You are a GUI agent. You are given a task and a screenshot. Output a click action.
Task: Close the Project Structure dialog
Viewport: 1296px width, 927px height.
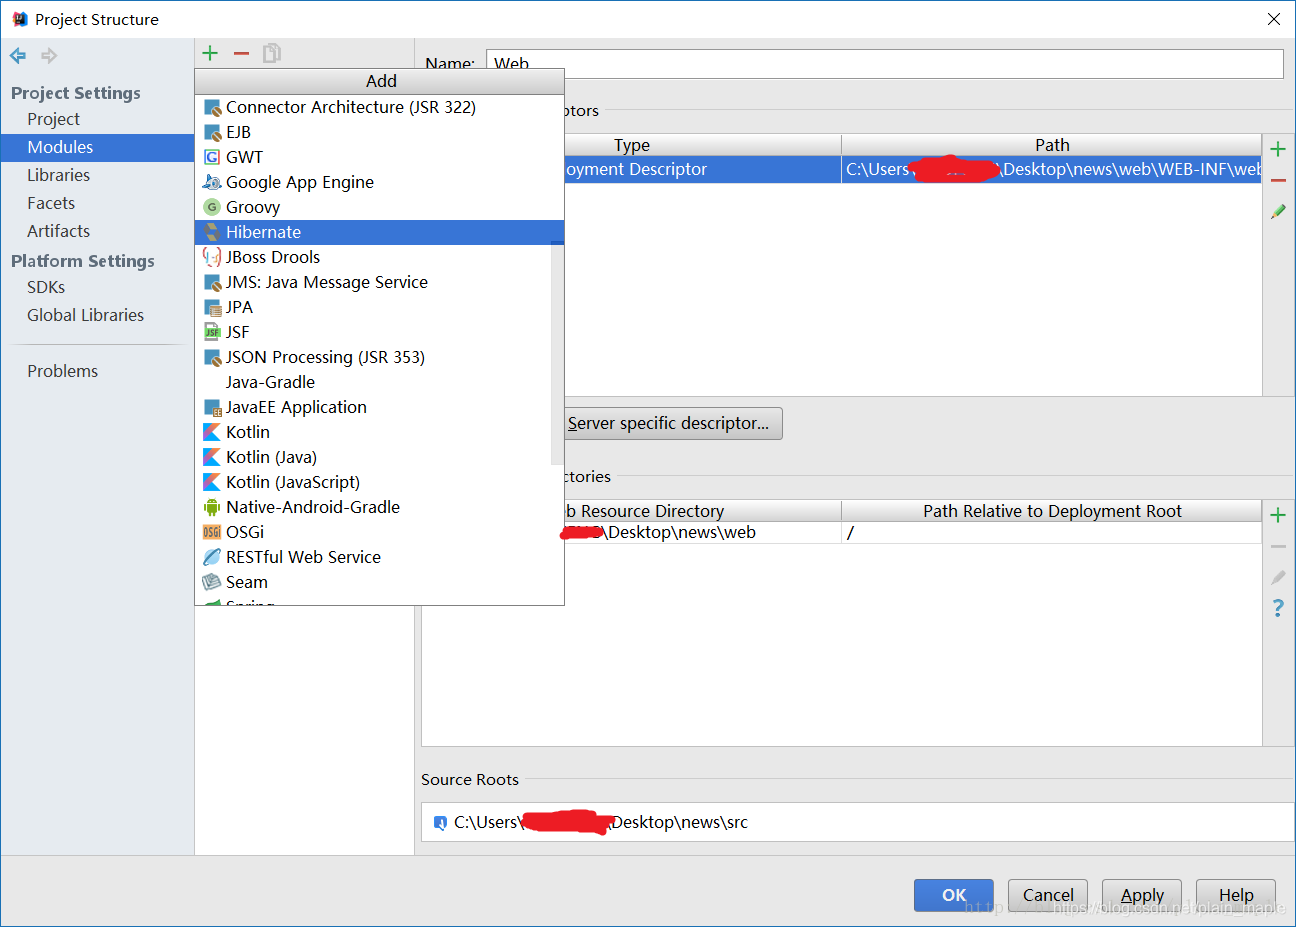tap(1273, 19)
